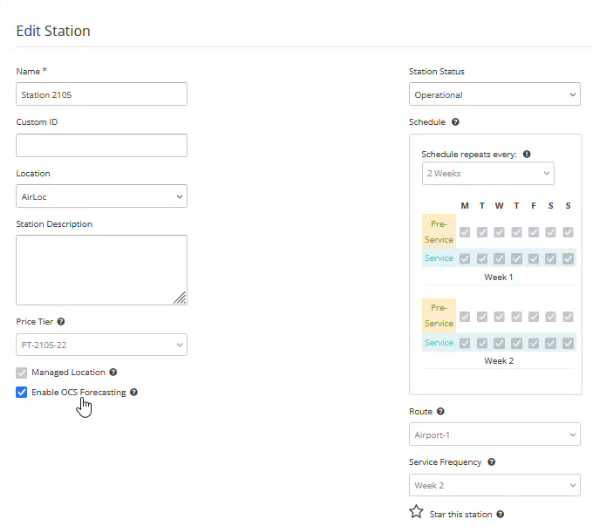Click the Schedule help question icon
This screenshot has height=532, width=592.
tap(455, 122)
